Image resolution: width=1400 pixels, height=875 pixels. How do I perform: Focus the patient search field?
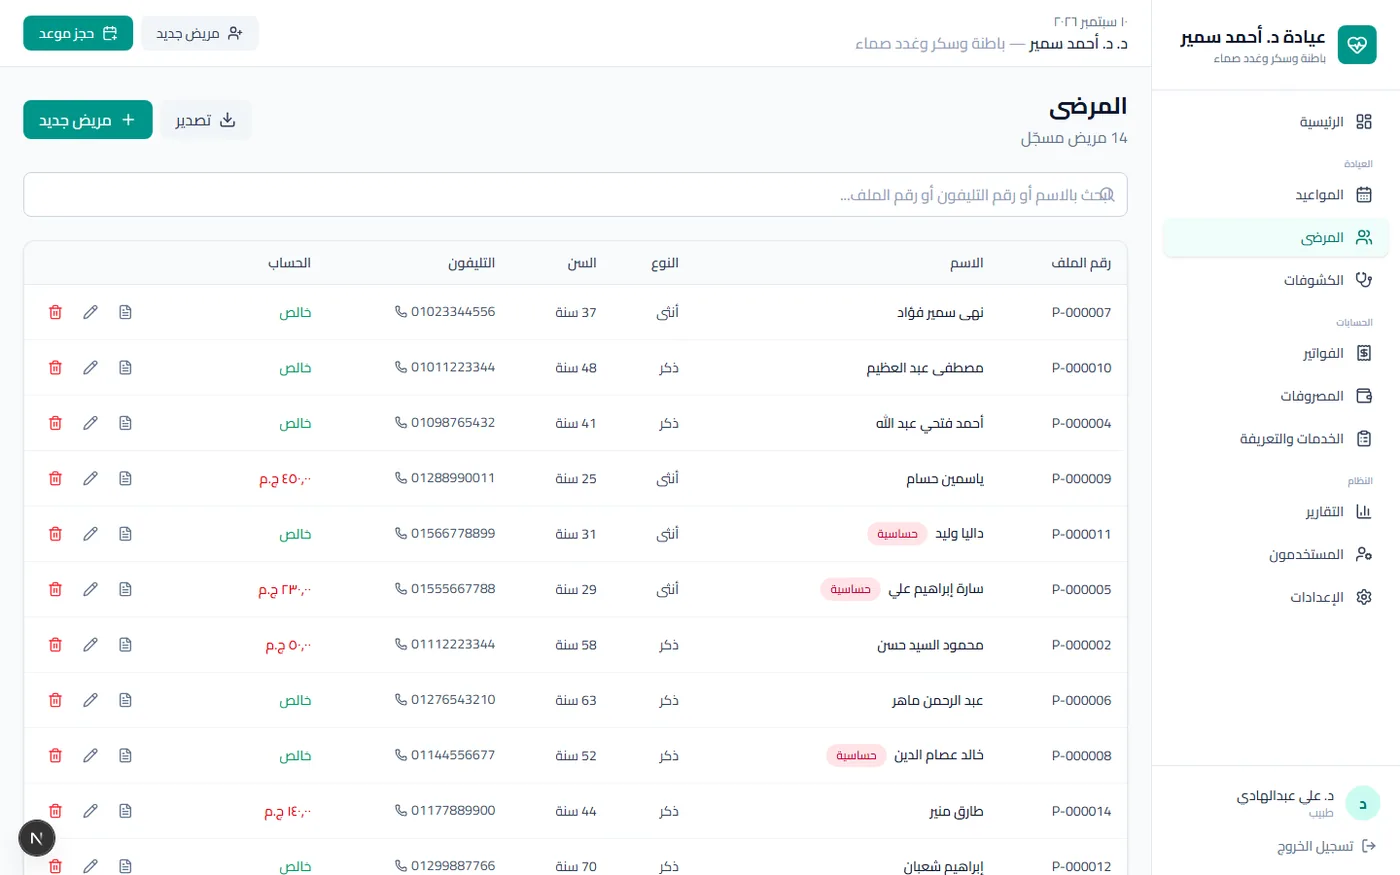pyautogui.click(x=575, y=195)
